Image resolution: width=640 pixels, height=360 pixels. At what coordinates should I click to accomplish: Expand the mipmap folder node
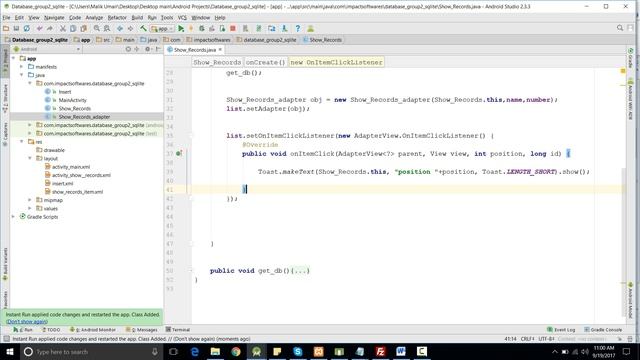(x=30, y=200)
